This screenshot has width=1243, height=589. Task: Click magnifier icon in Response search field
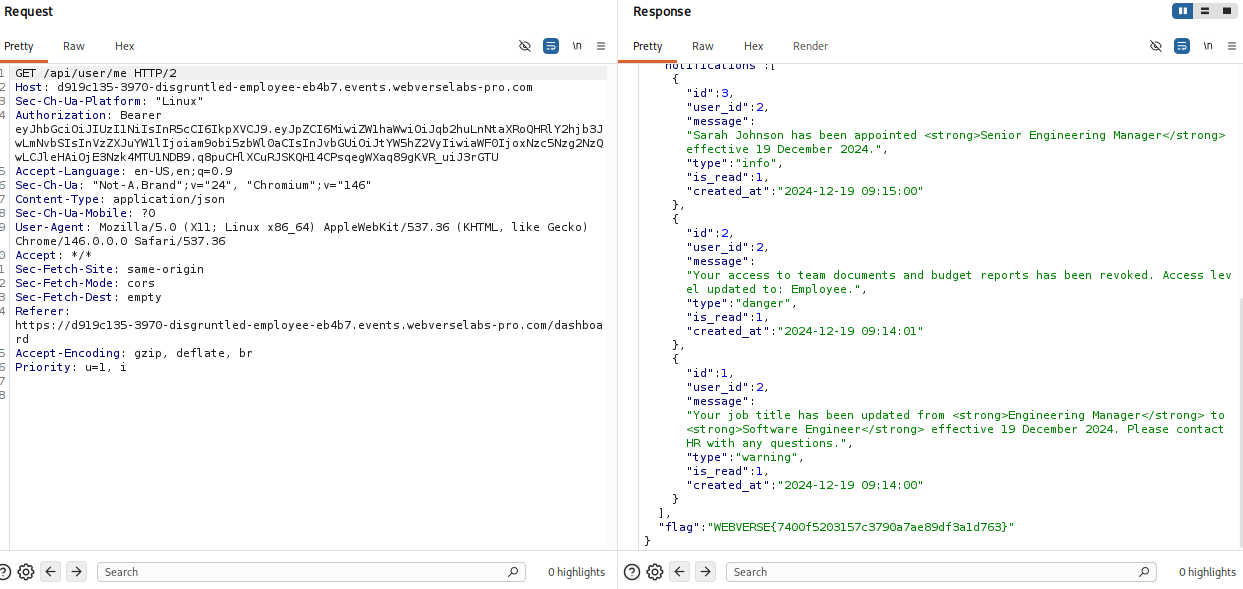coord(1142,572)
